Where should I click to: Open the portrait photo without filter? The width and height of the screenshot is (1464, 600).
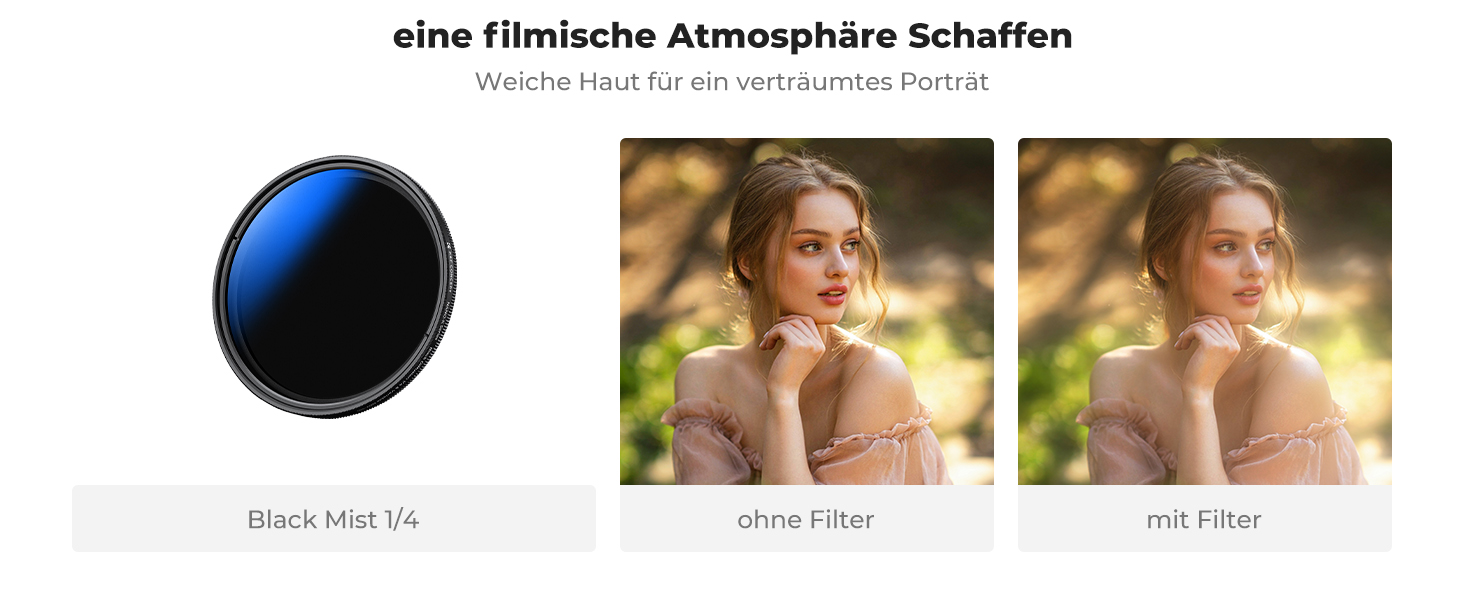[x=806, y=311]
